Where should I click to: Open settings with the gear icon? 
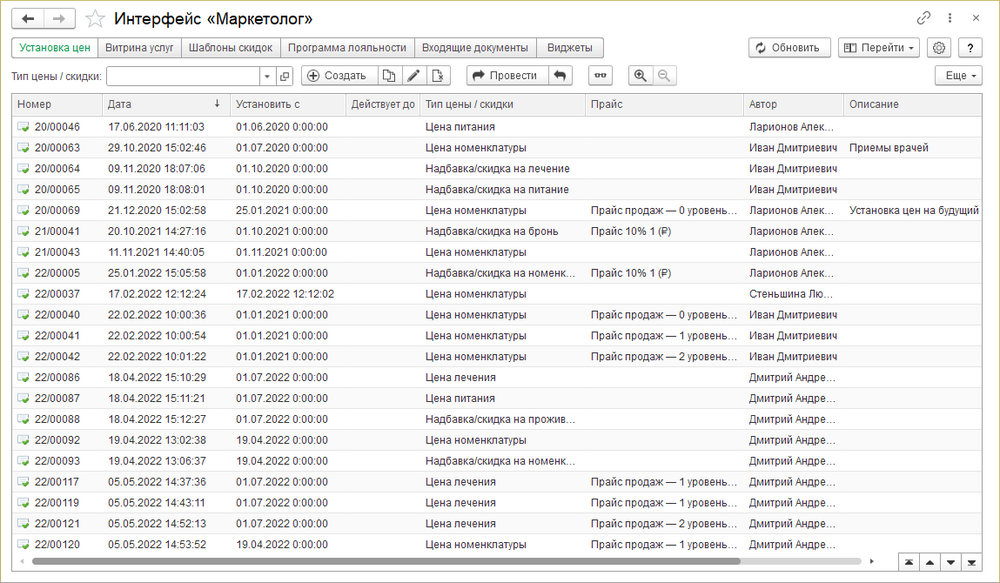[x=938, y=48]
